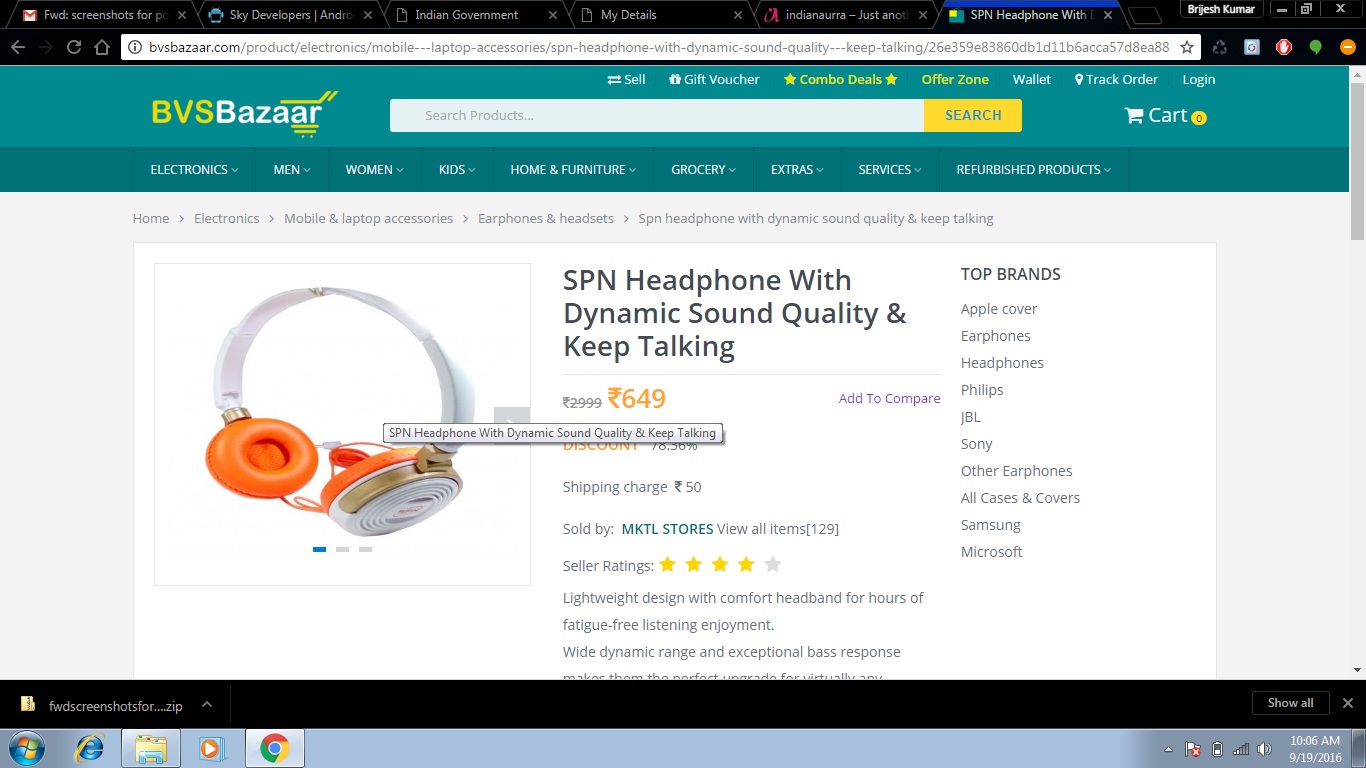The image size is (1366, 768).
Task: Click the green extension icon in toolbar
Action: pyautogui.click(x=1315, y=47)
